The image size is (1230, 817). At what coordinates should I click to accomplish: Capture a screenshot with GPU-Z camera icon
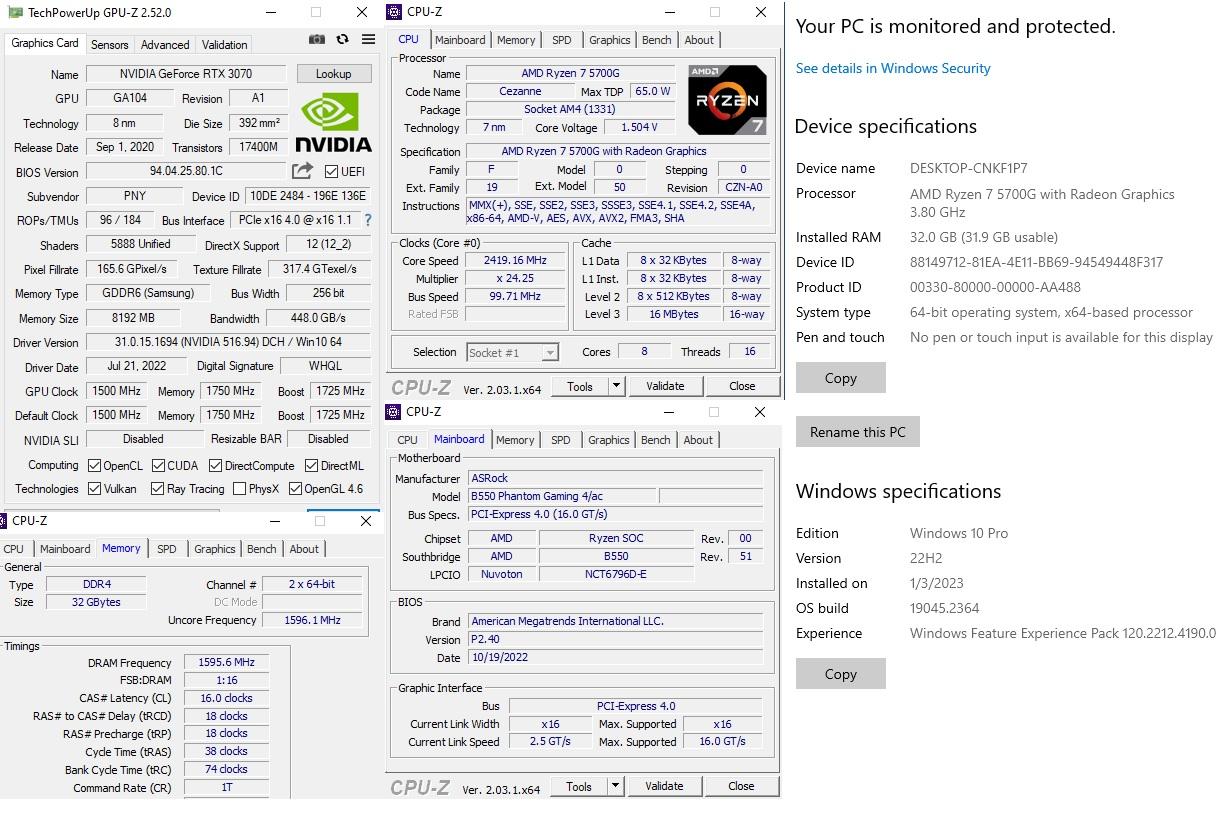(x=317, y=40)
